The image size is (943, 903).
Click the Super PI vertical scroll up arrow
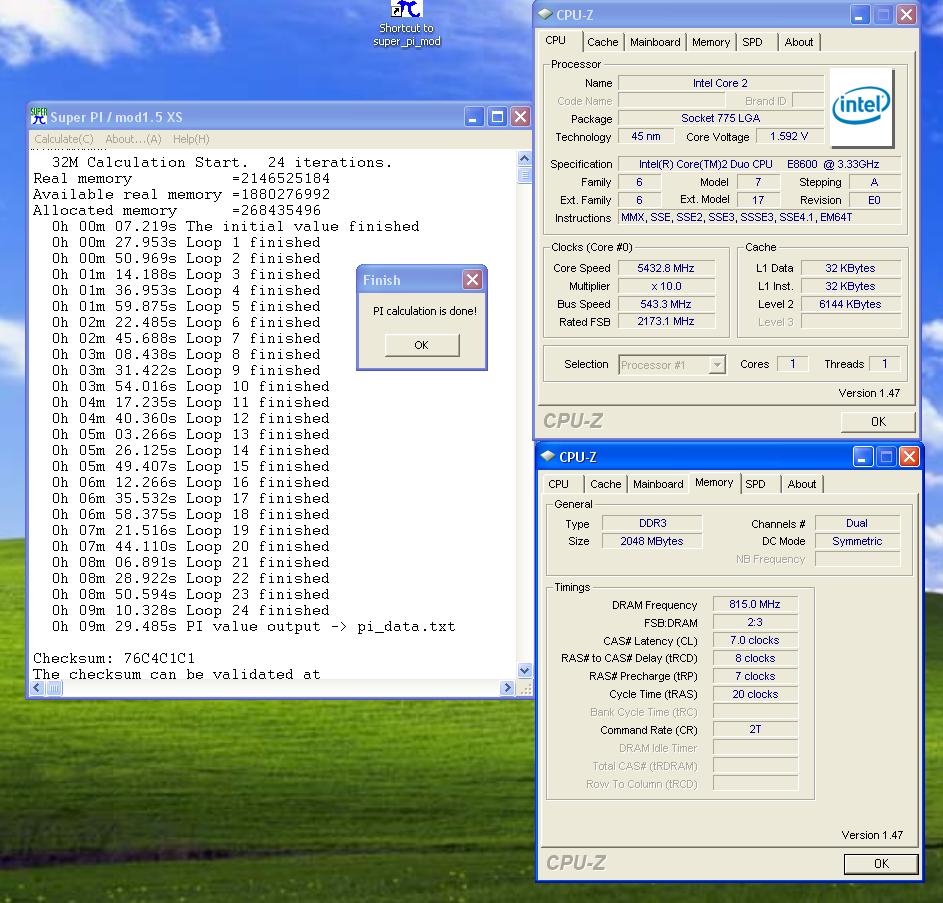(x=524, y=158)
